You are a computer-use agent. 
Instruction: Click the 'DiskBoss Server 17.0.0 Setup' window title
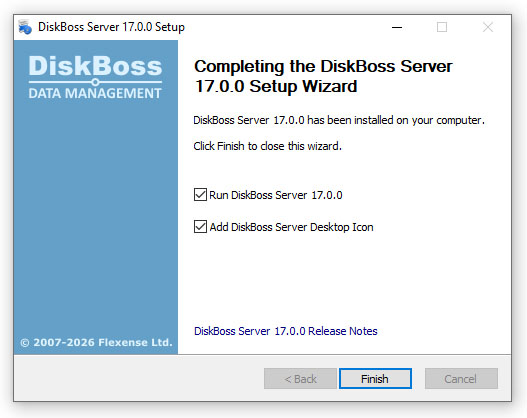tap(111, 27)
